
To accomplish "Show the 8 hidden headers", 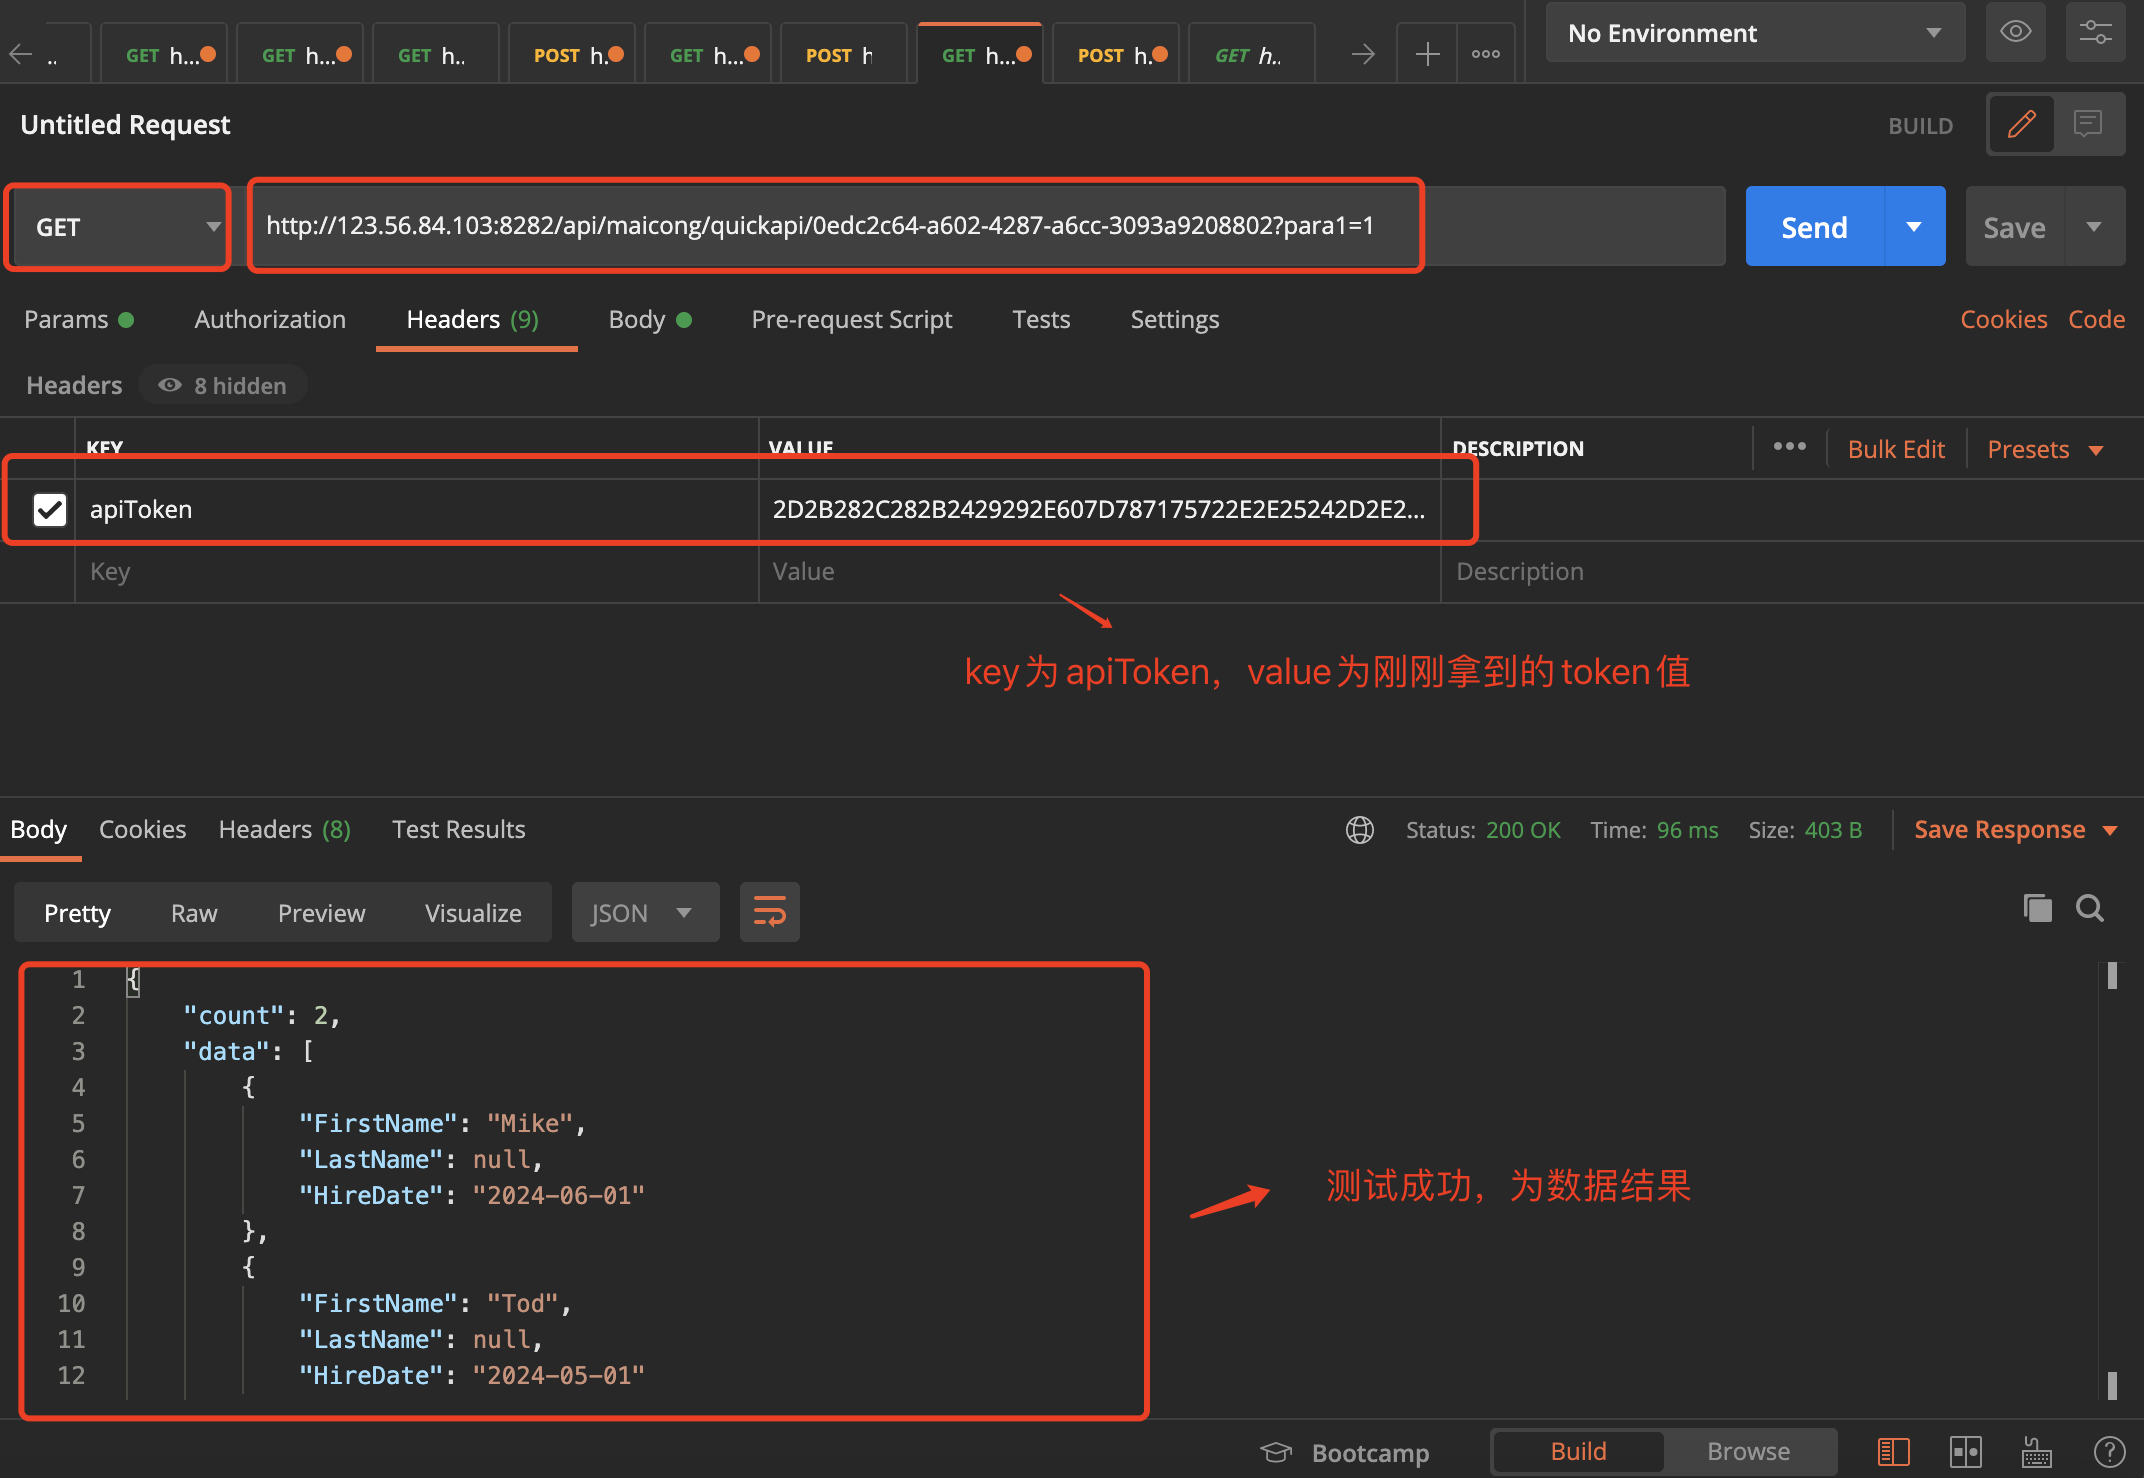I will pos(223,385).
